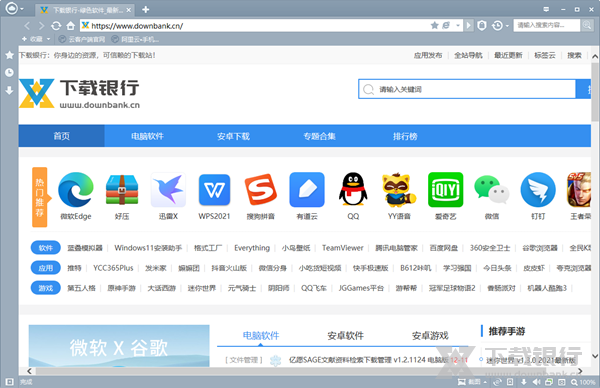Open the address bar dropdown arrow
The width and height of the screenshot is (600, 388).
coord(458,26)
